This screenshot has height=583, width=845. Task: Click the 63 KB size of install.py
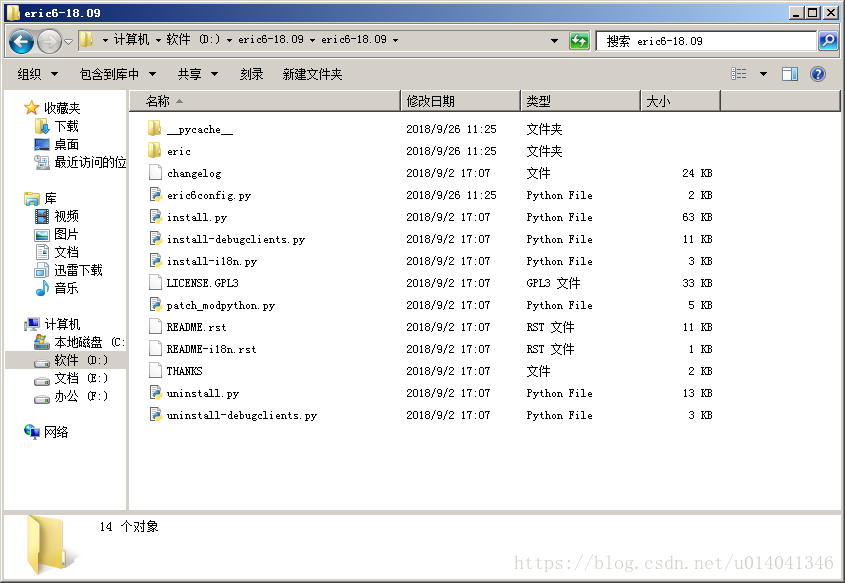point(697,217)
